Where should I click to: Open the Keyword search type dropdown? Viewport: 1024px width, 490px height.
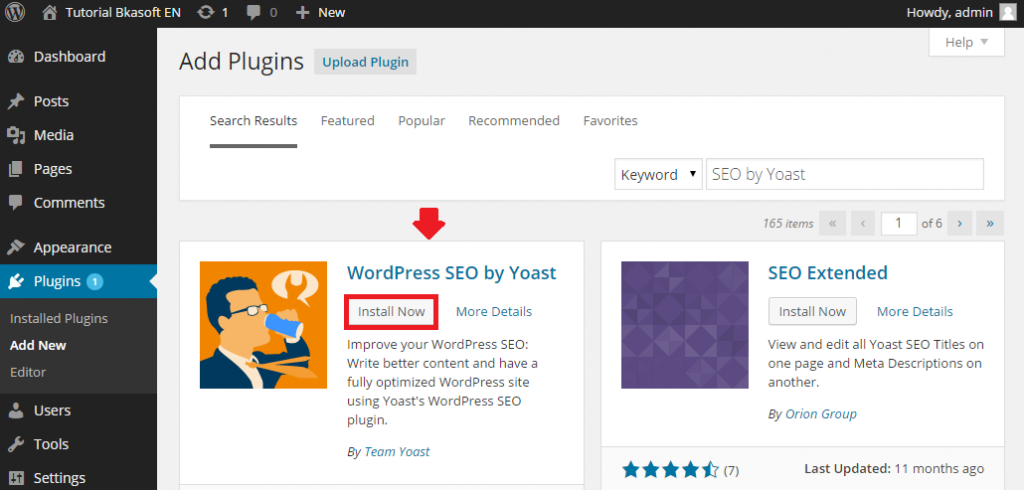click(658, 174)
